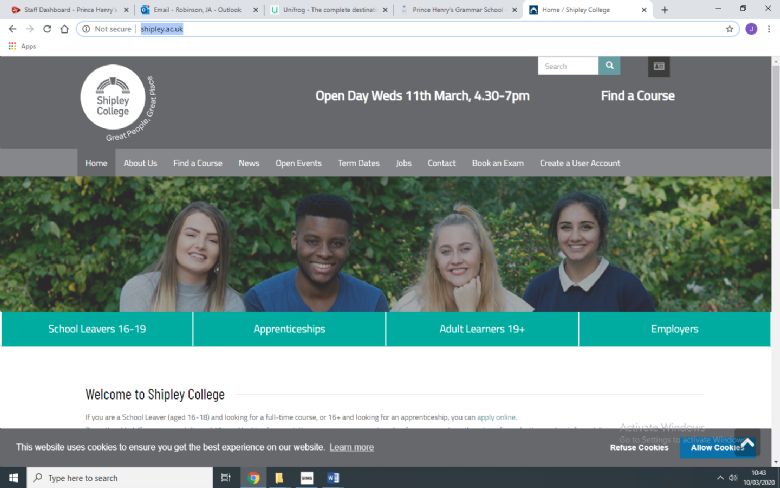
Task: Click Refuse Cookies
Action: (639, 447)
